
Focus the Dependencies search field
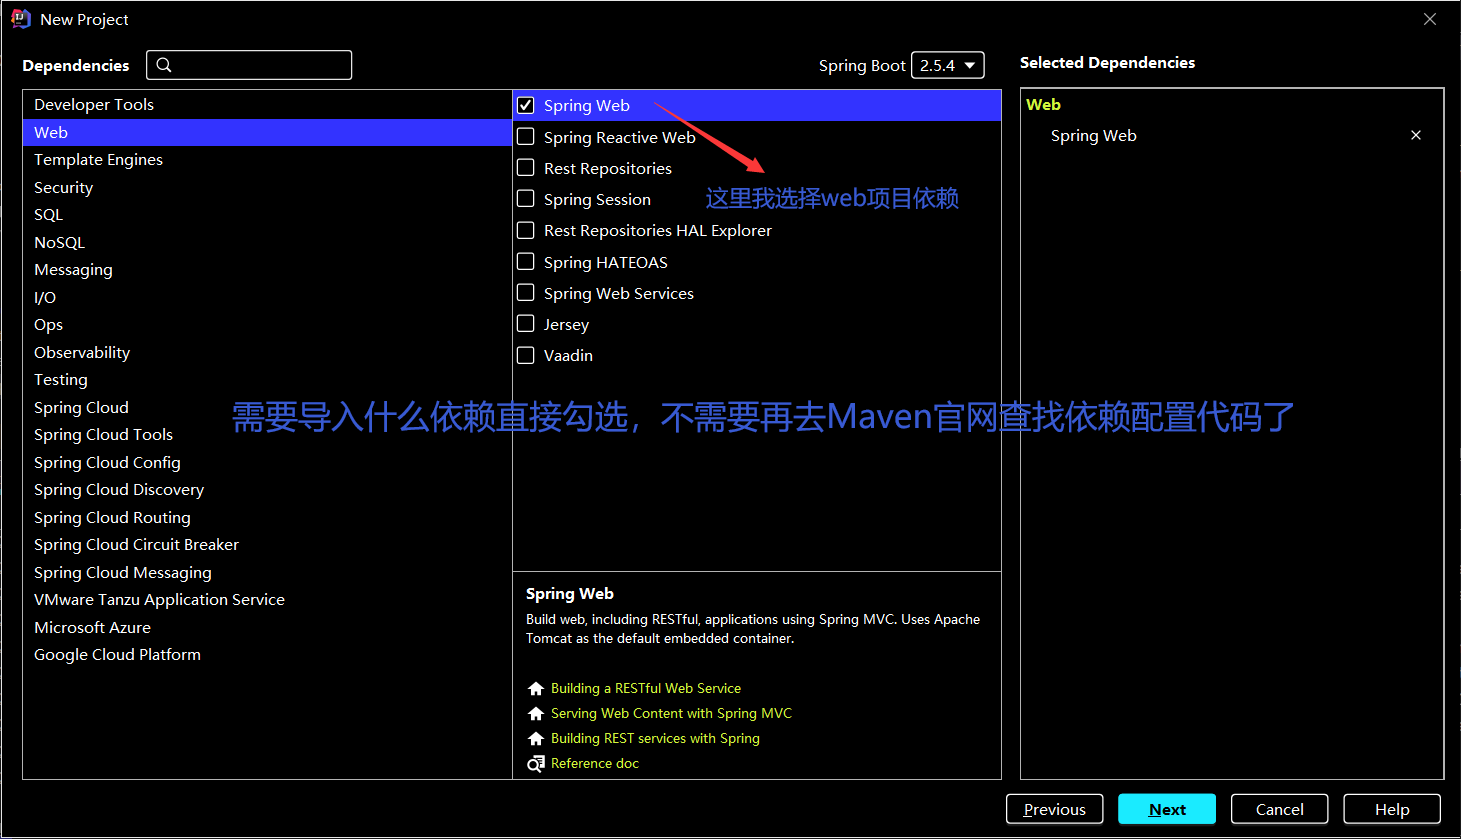(x=249, y=65)
